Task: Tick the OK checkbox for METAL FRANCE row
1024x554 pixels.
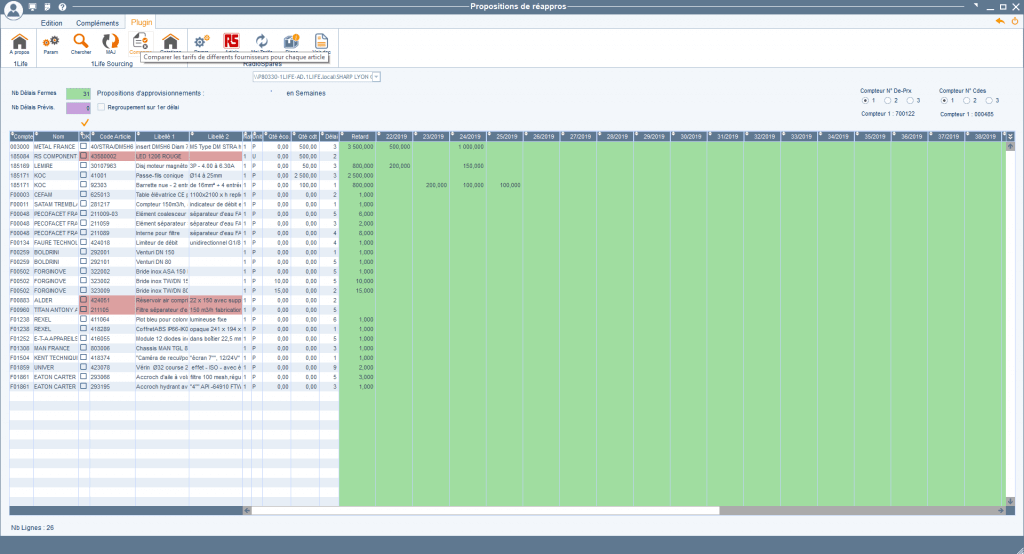Action: pyautogui.click(x=84, y=146)
